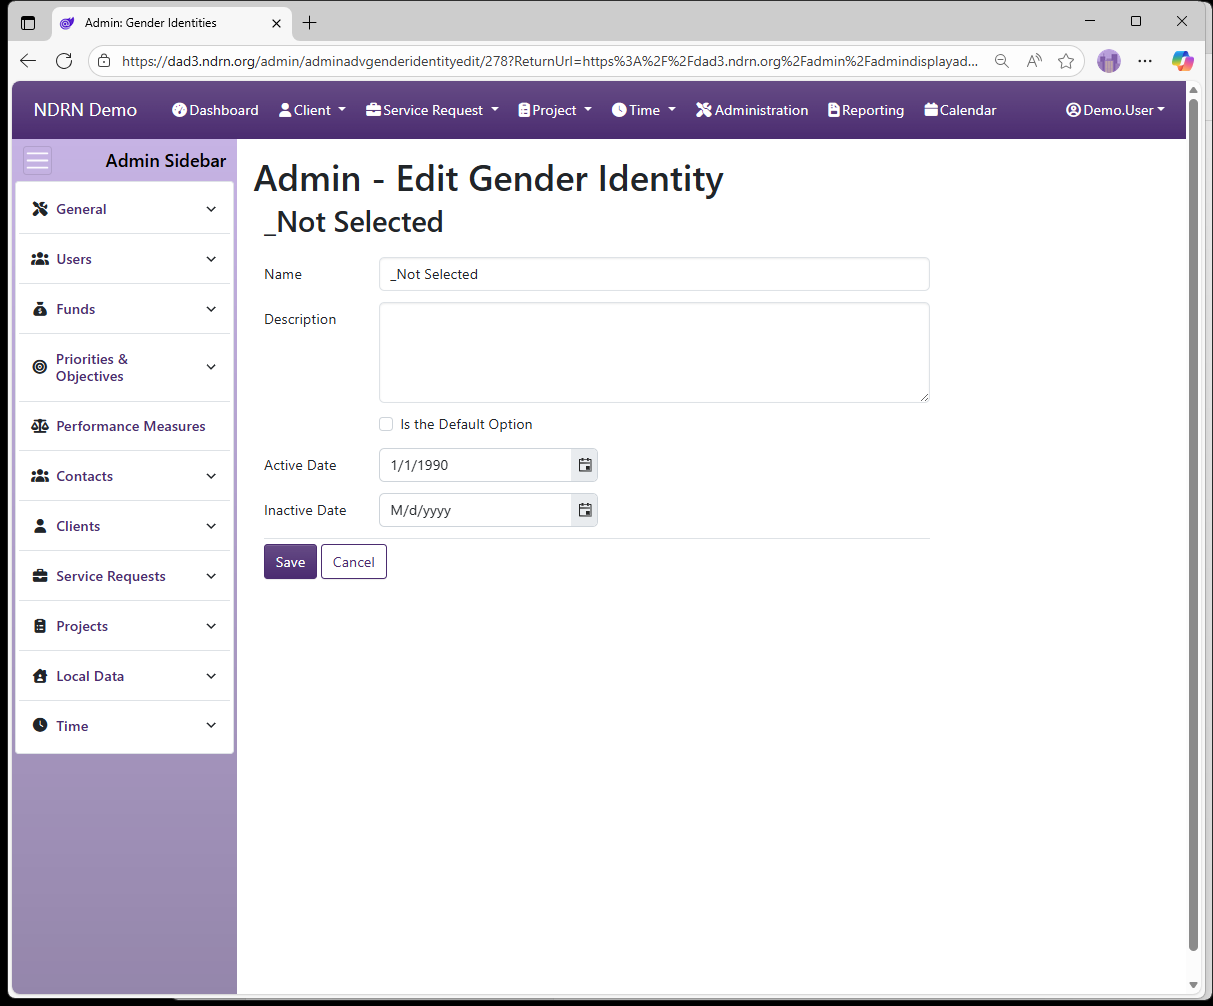Toggle the Admin Sidebar hamburger button
Screen dimensions: 1213x1006
coord(37,161)
